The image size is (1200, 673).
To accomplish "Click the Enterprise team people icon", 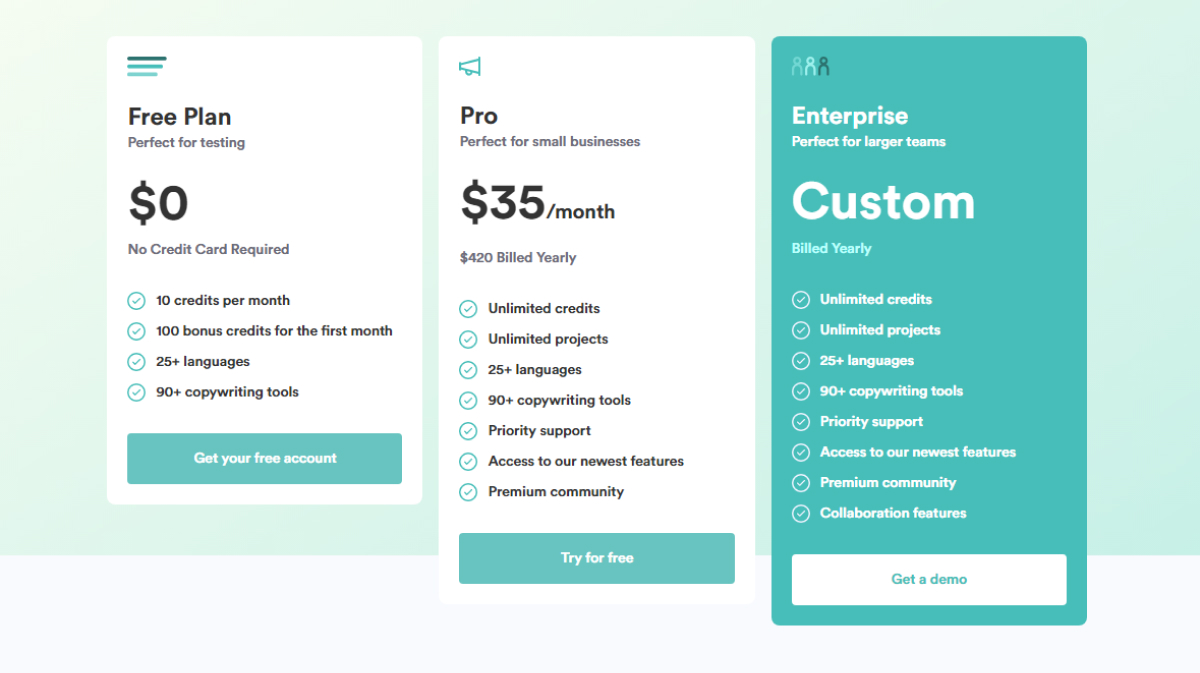I will pos(810,66).
